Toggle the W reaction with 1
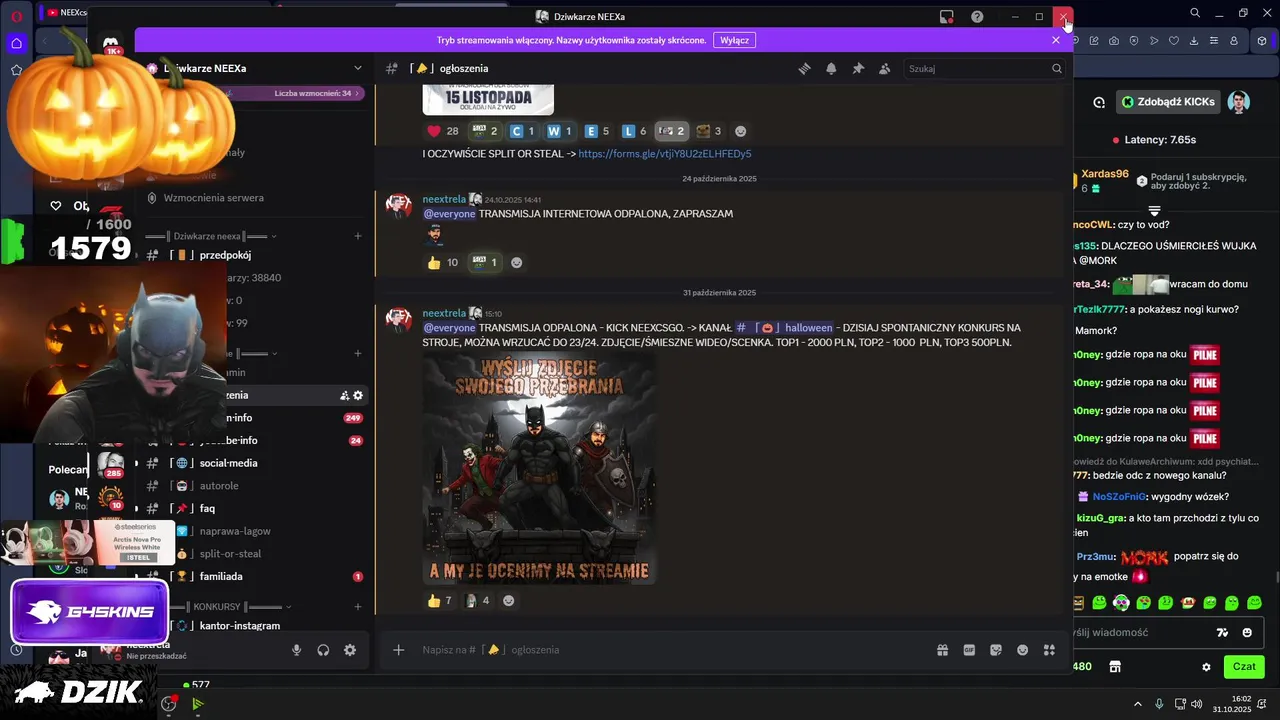This screenshot has height=720, width=1280. (x=559, y=131)
